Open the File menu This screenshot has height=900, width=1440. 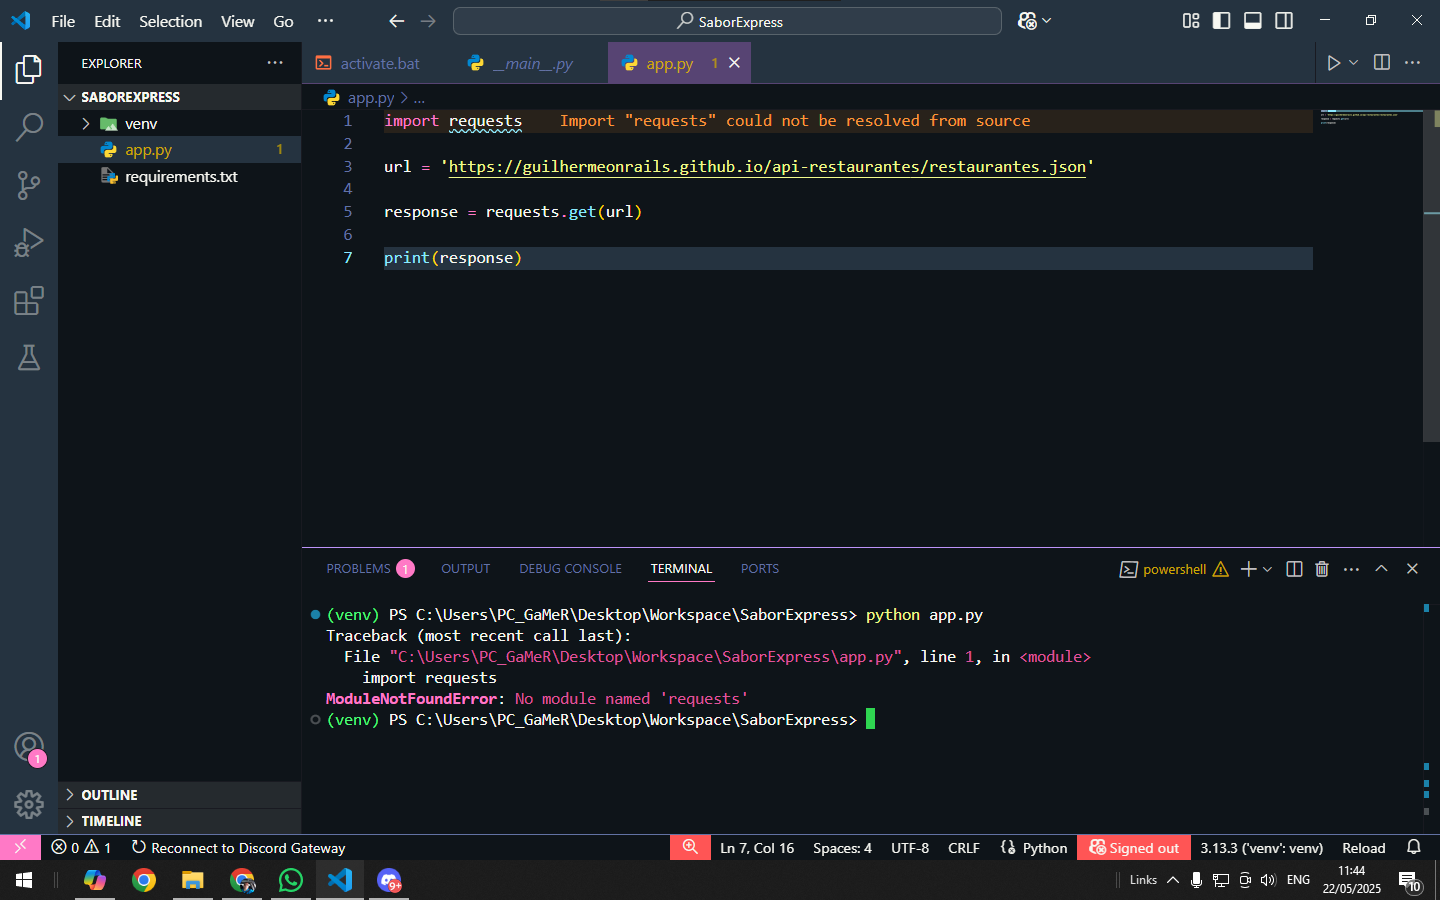[63, 21]
